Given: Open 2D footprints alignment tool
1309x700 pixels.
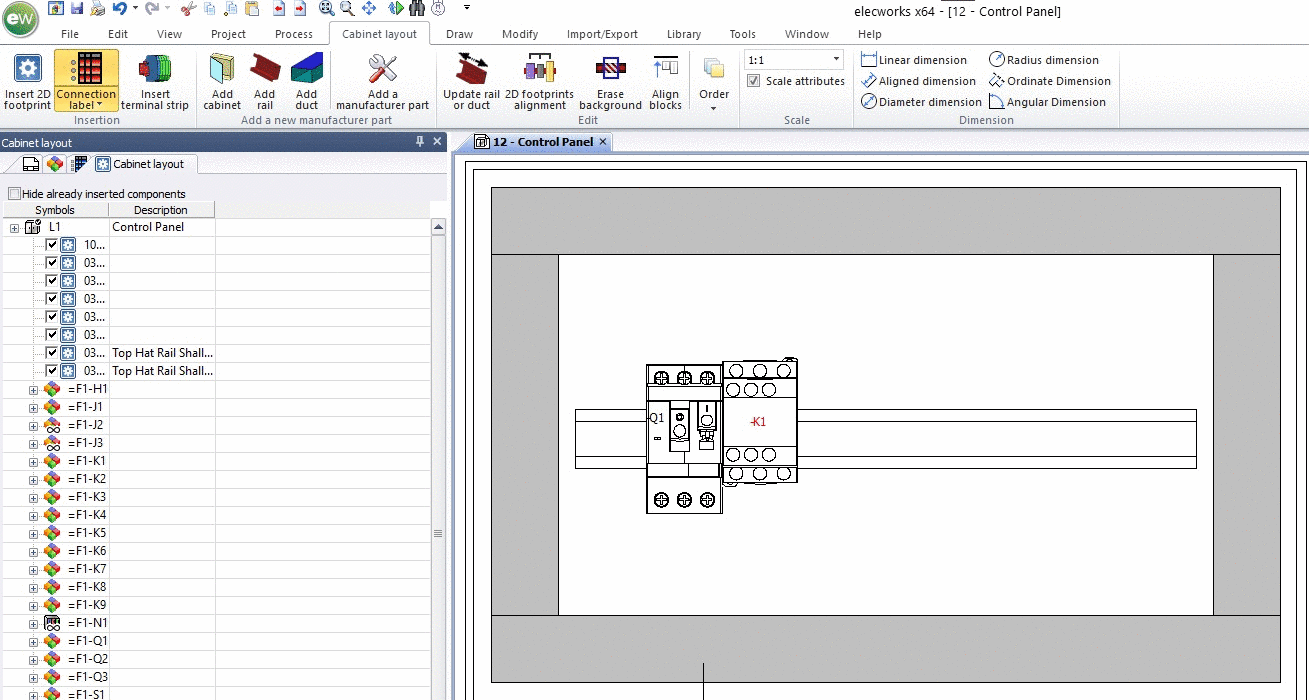Looking at the screenshot, I should 539,81.
